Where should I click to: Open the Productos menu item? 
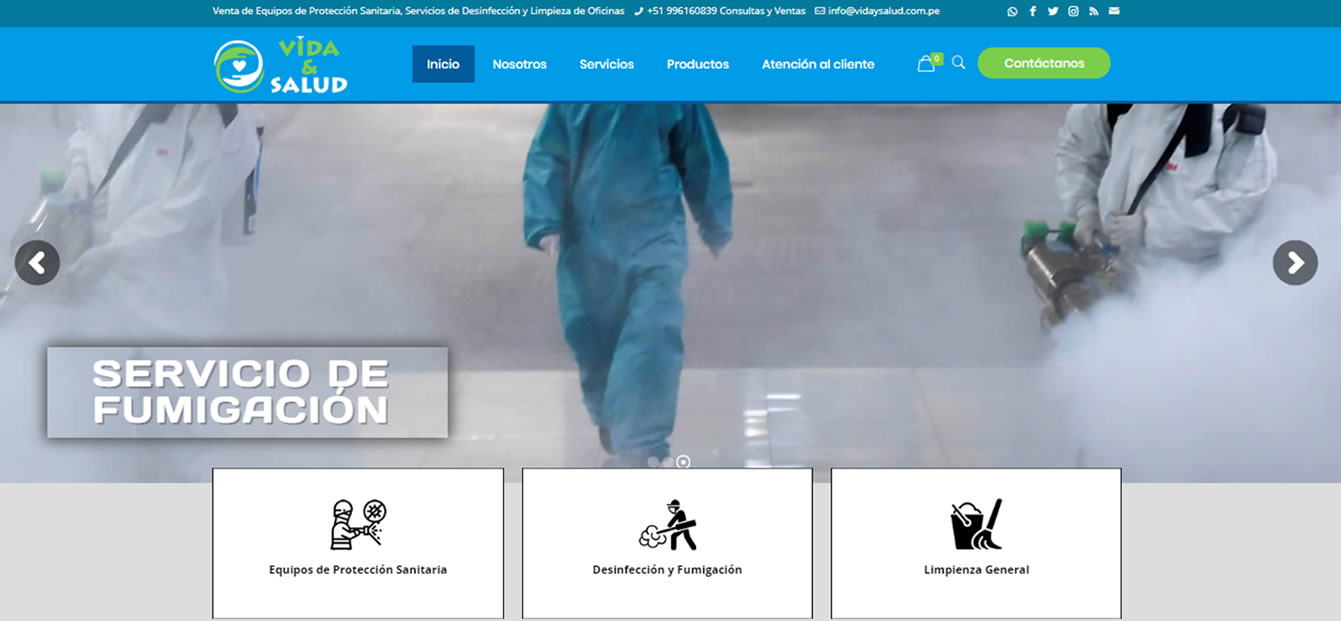pos(697,64)
